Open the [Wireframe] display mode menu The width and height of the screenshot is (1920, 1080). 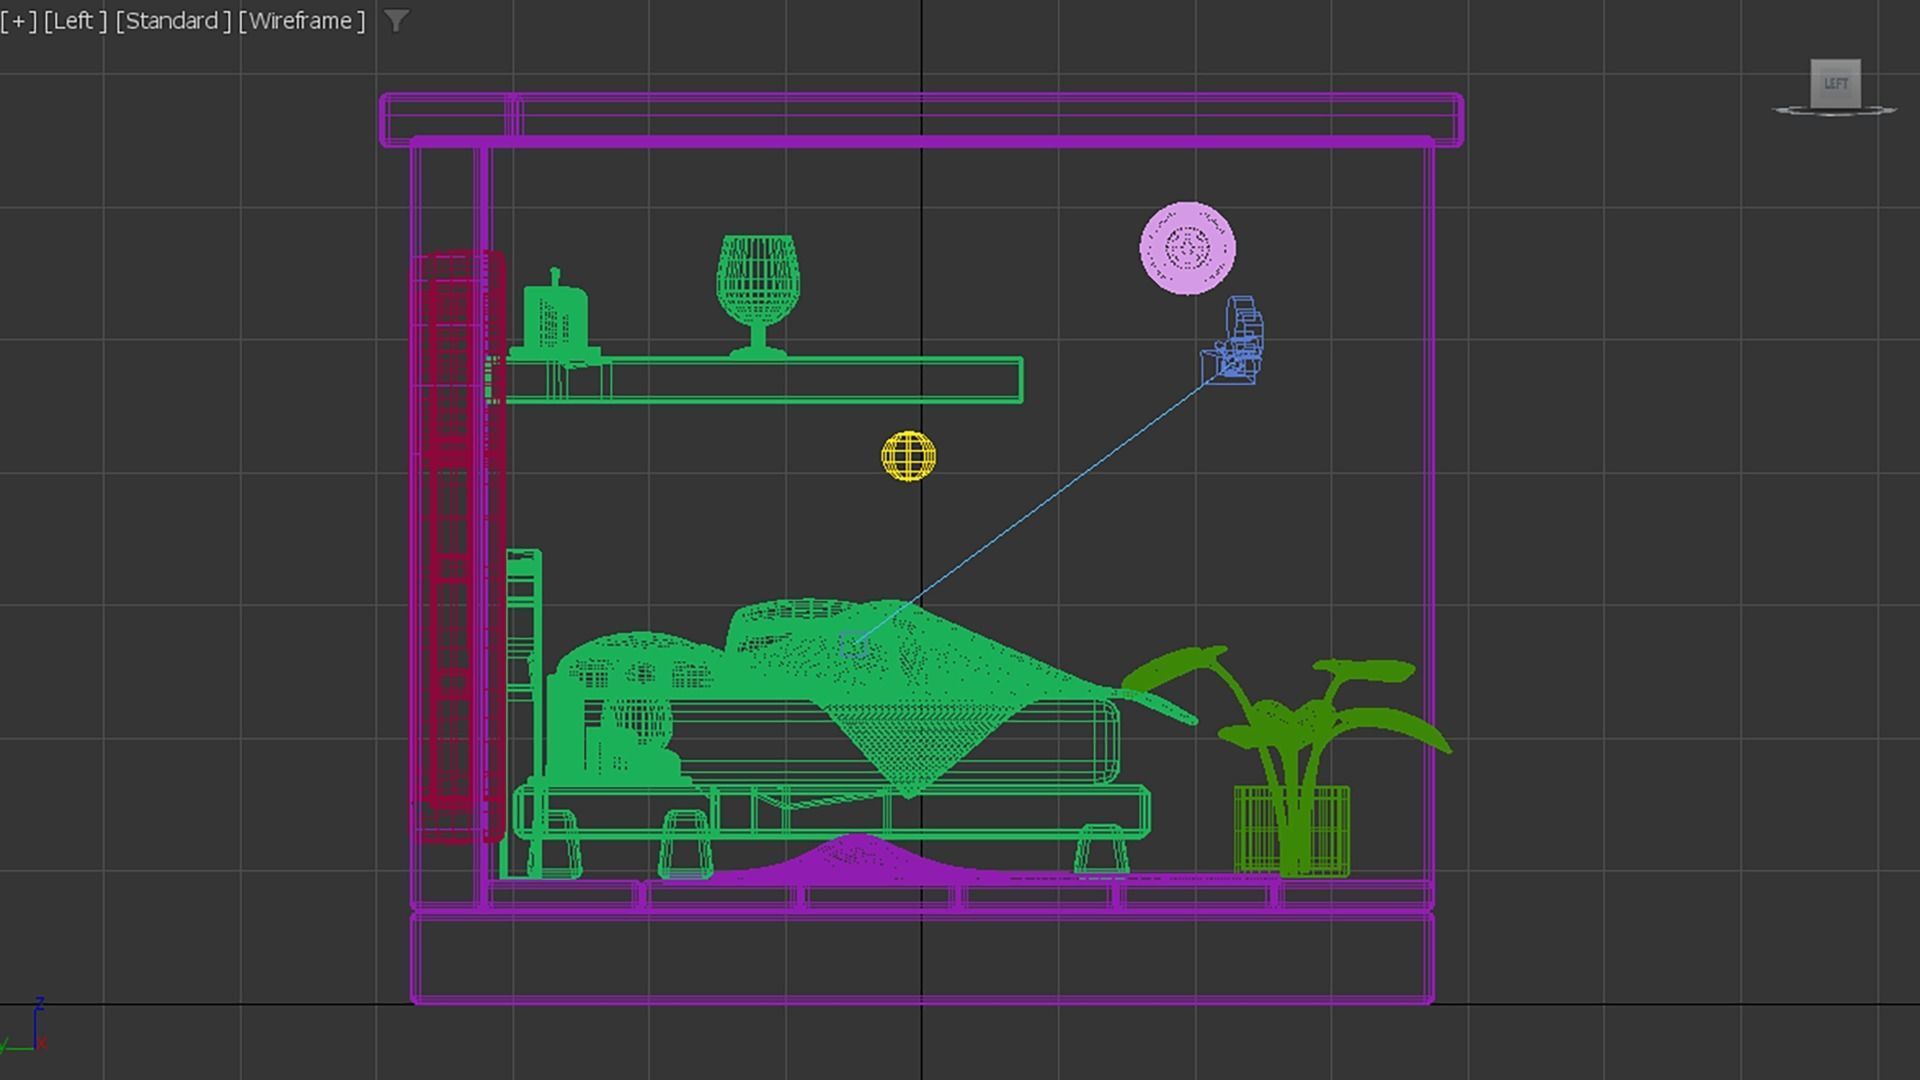301,21
